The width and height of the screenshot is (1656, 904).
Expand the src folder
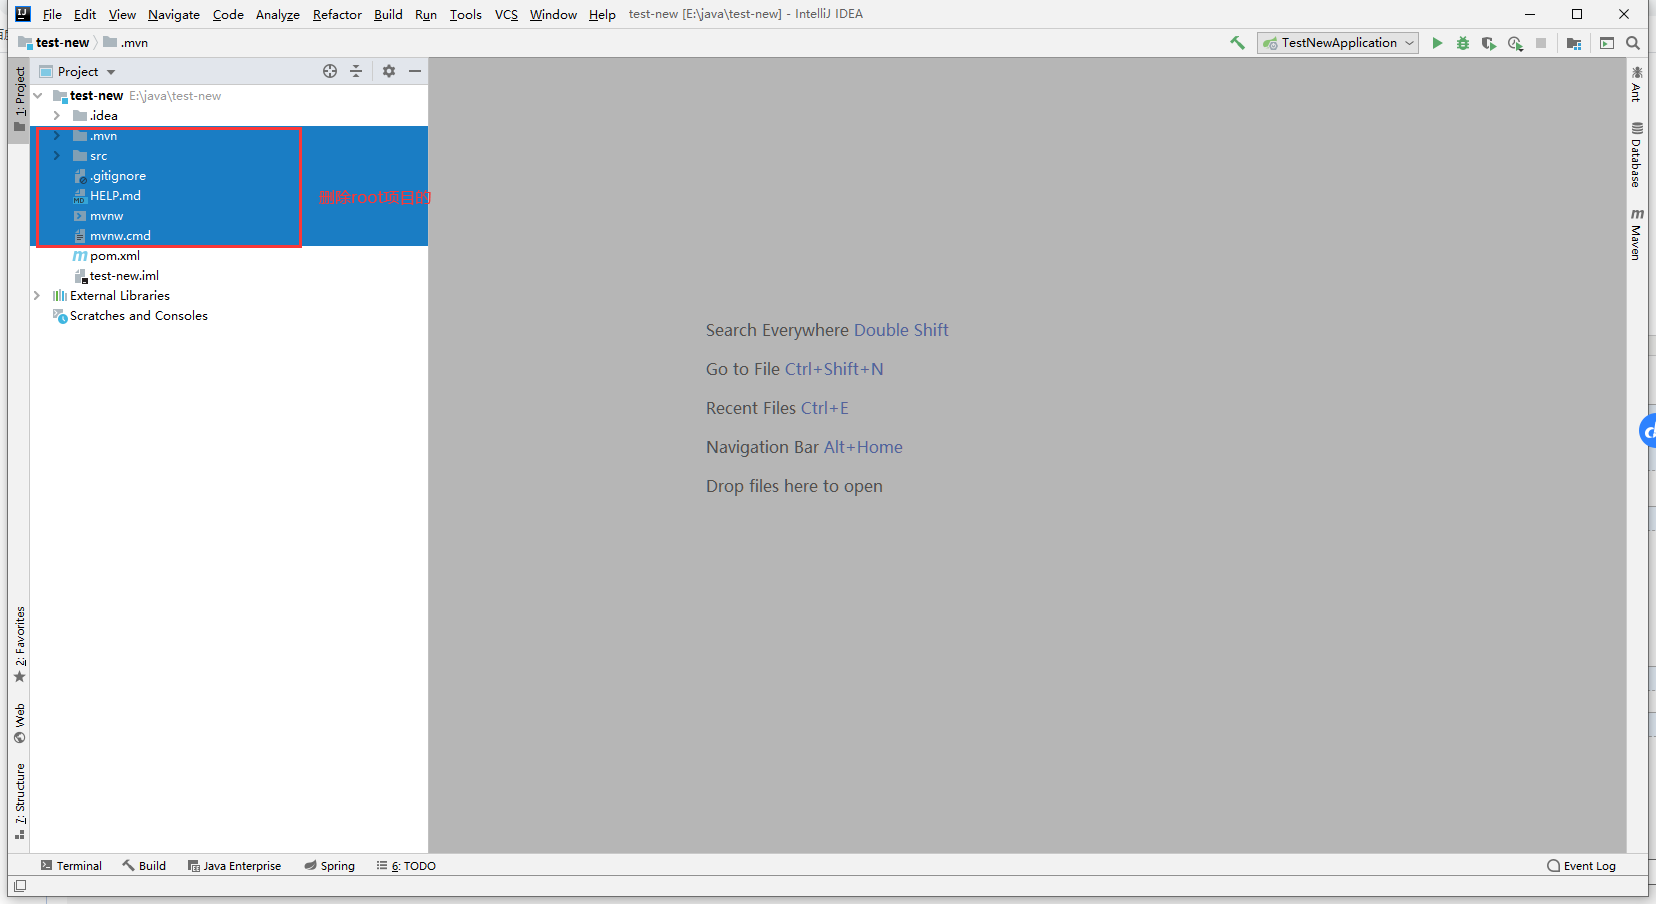57,156
